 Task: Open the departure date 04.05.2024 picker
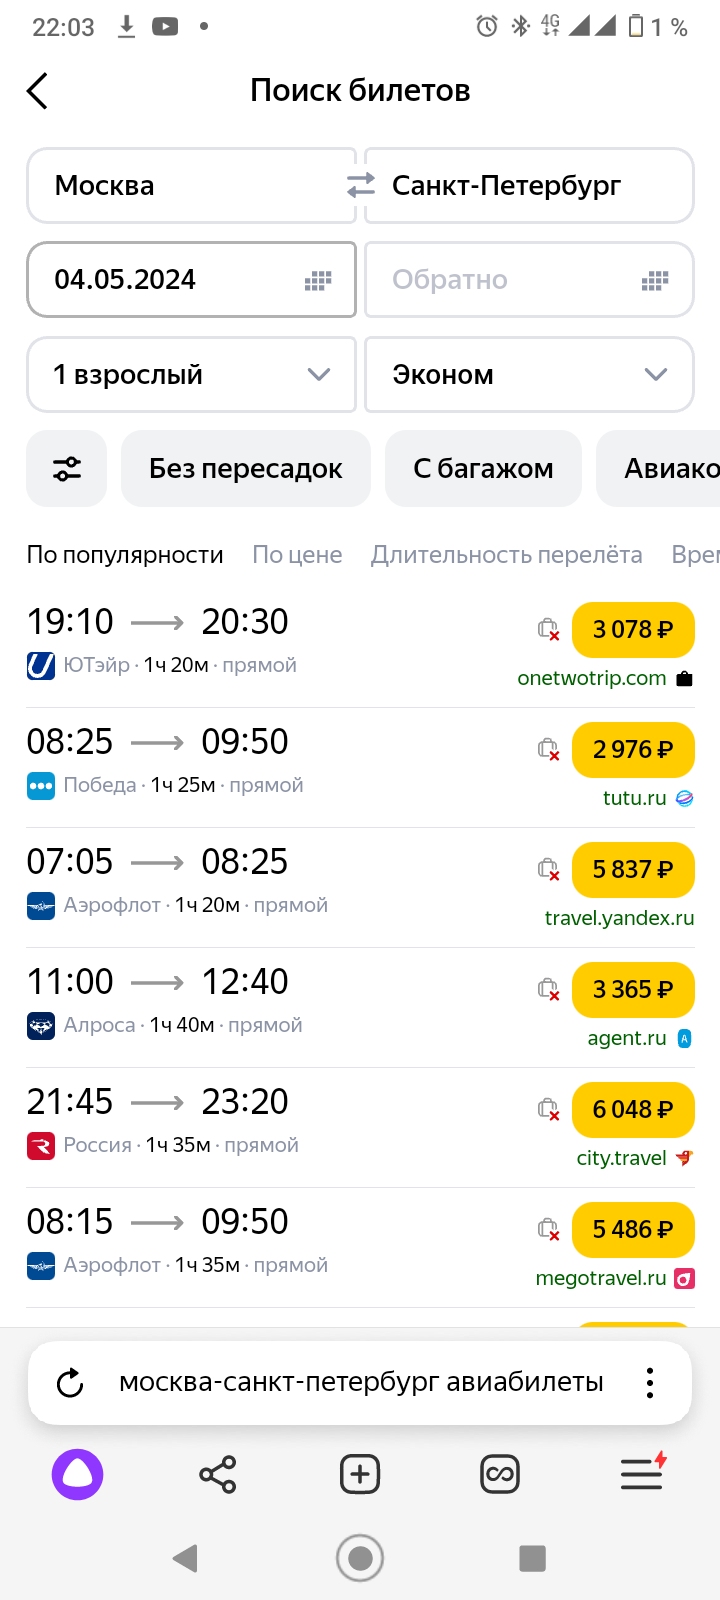coord(191,280)
